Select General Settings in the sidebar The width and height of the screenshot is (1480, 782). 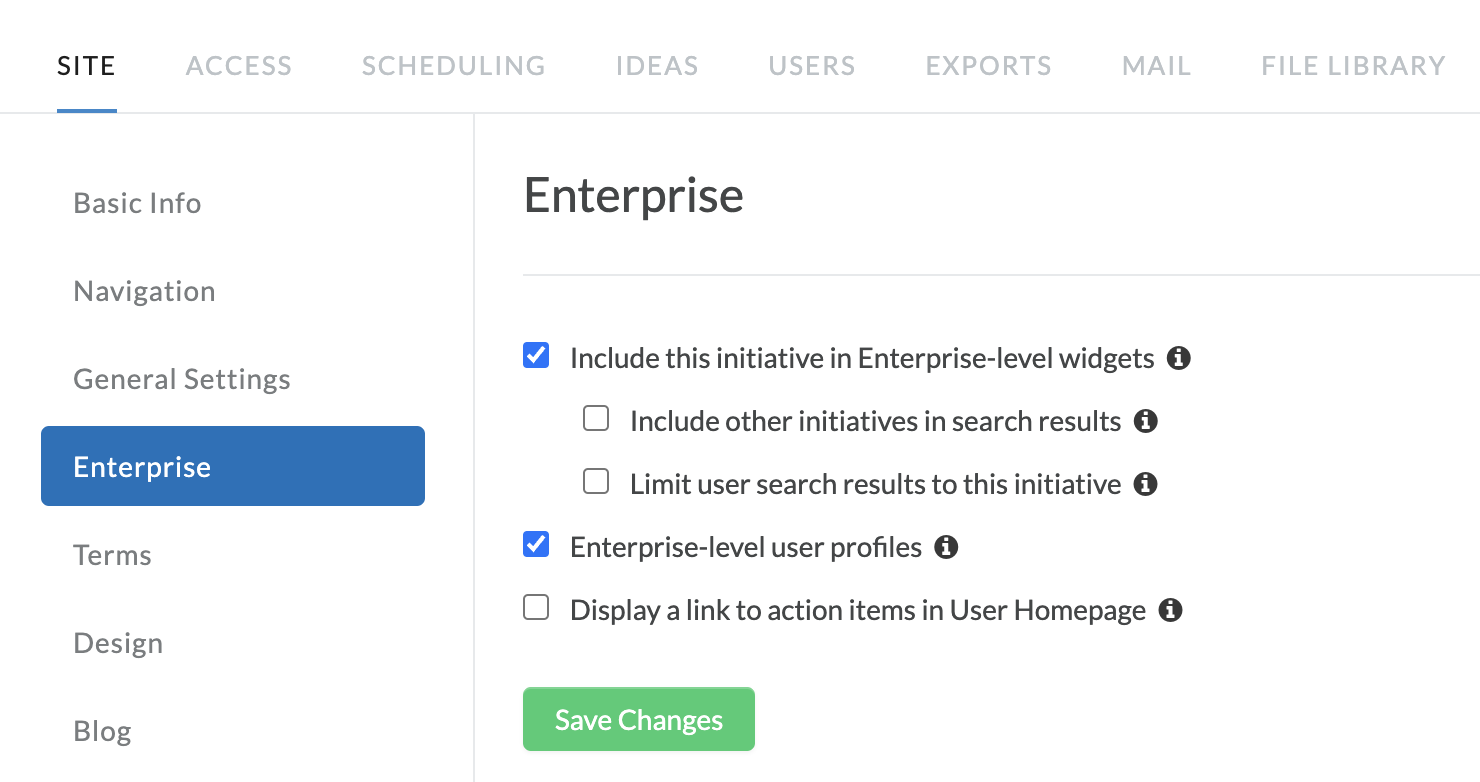click(x=182, y=379)
